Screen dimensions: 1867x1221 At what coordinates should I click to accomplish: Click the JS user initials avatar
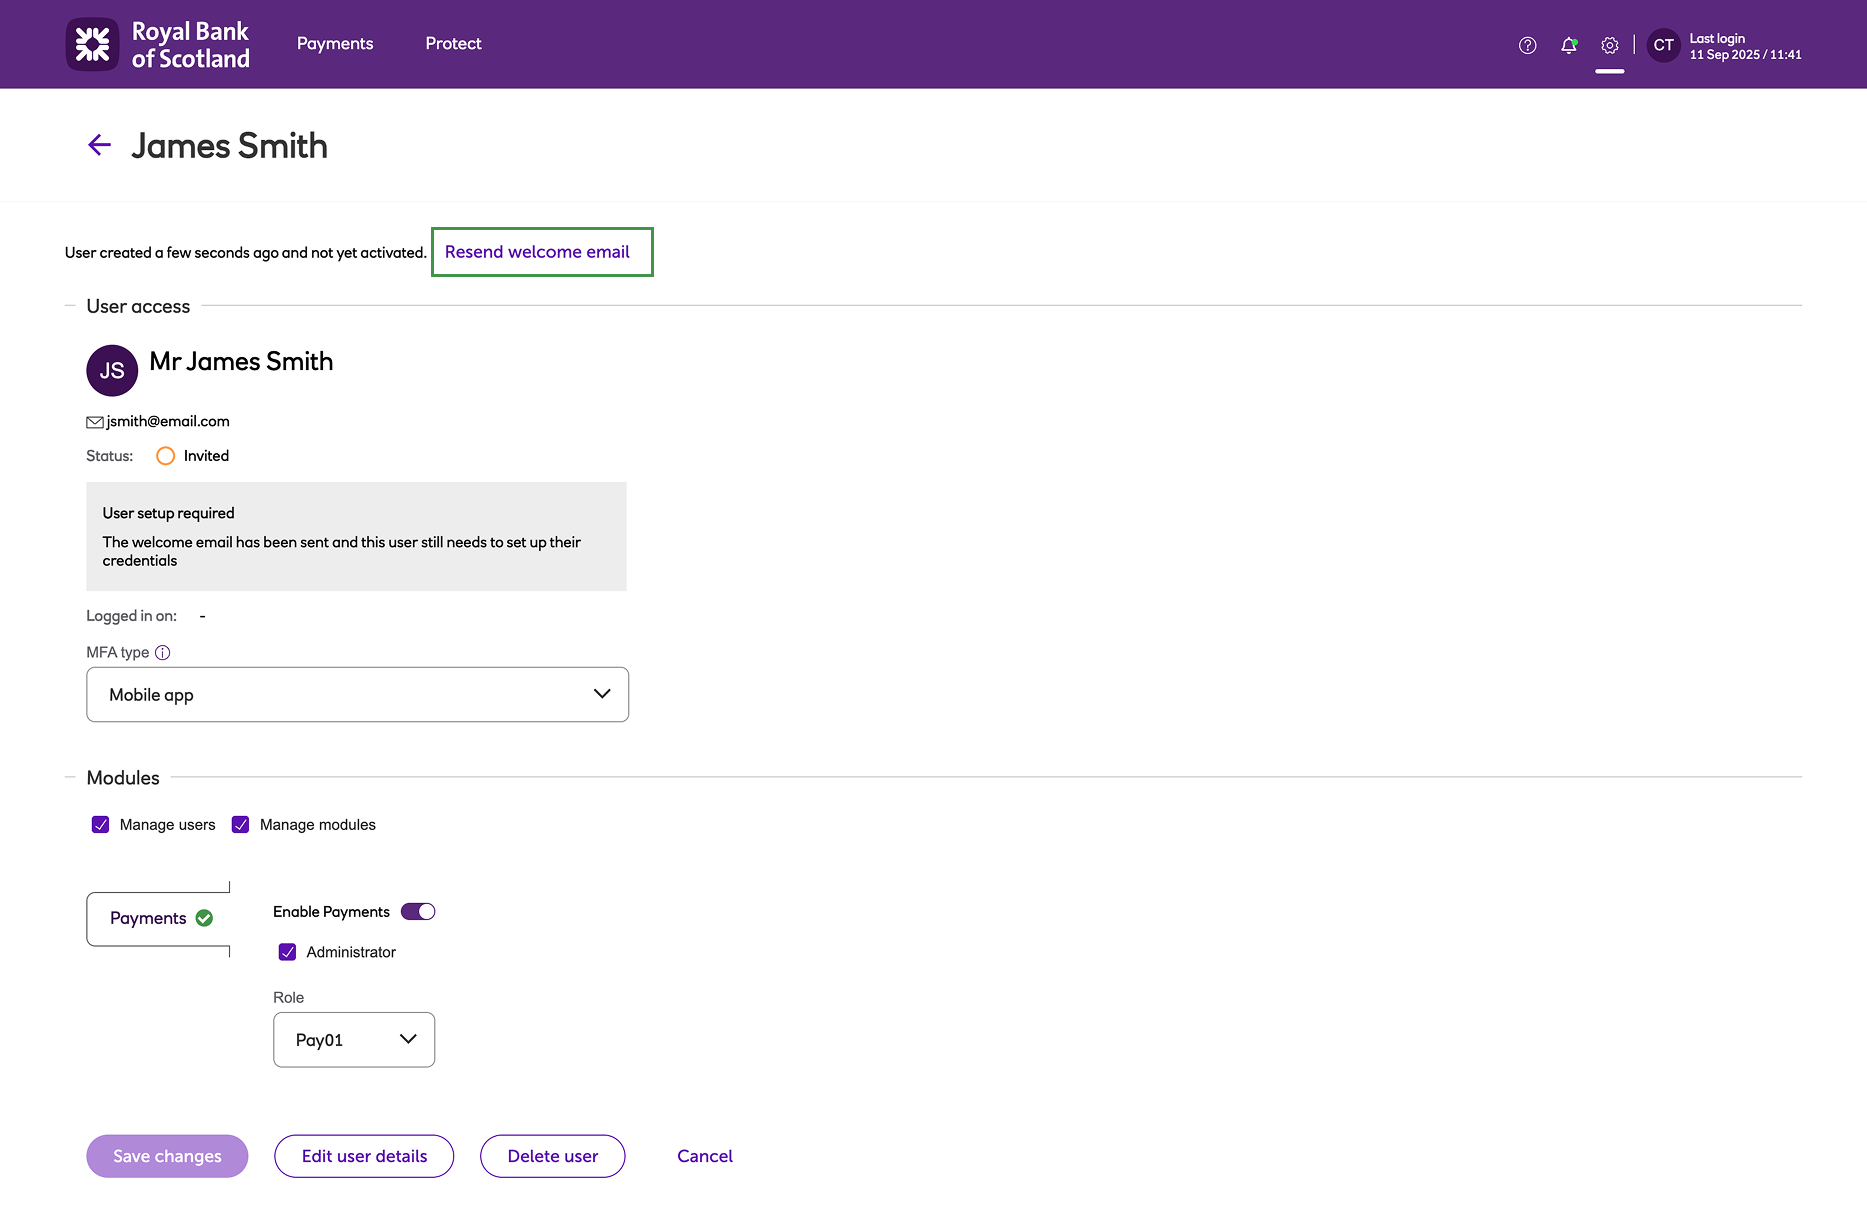(x=112, y=370)
